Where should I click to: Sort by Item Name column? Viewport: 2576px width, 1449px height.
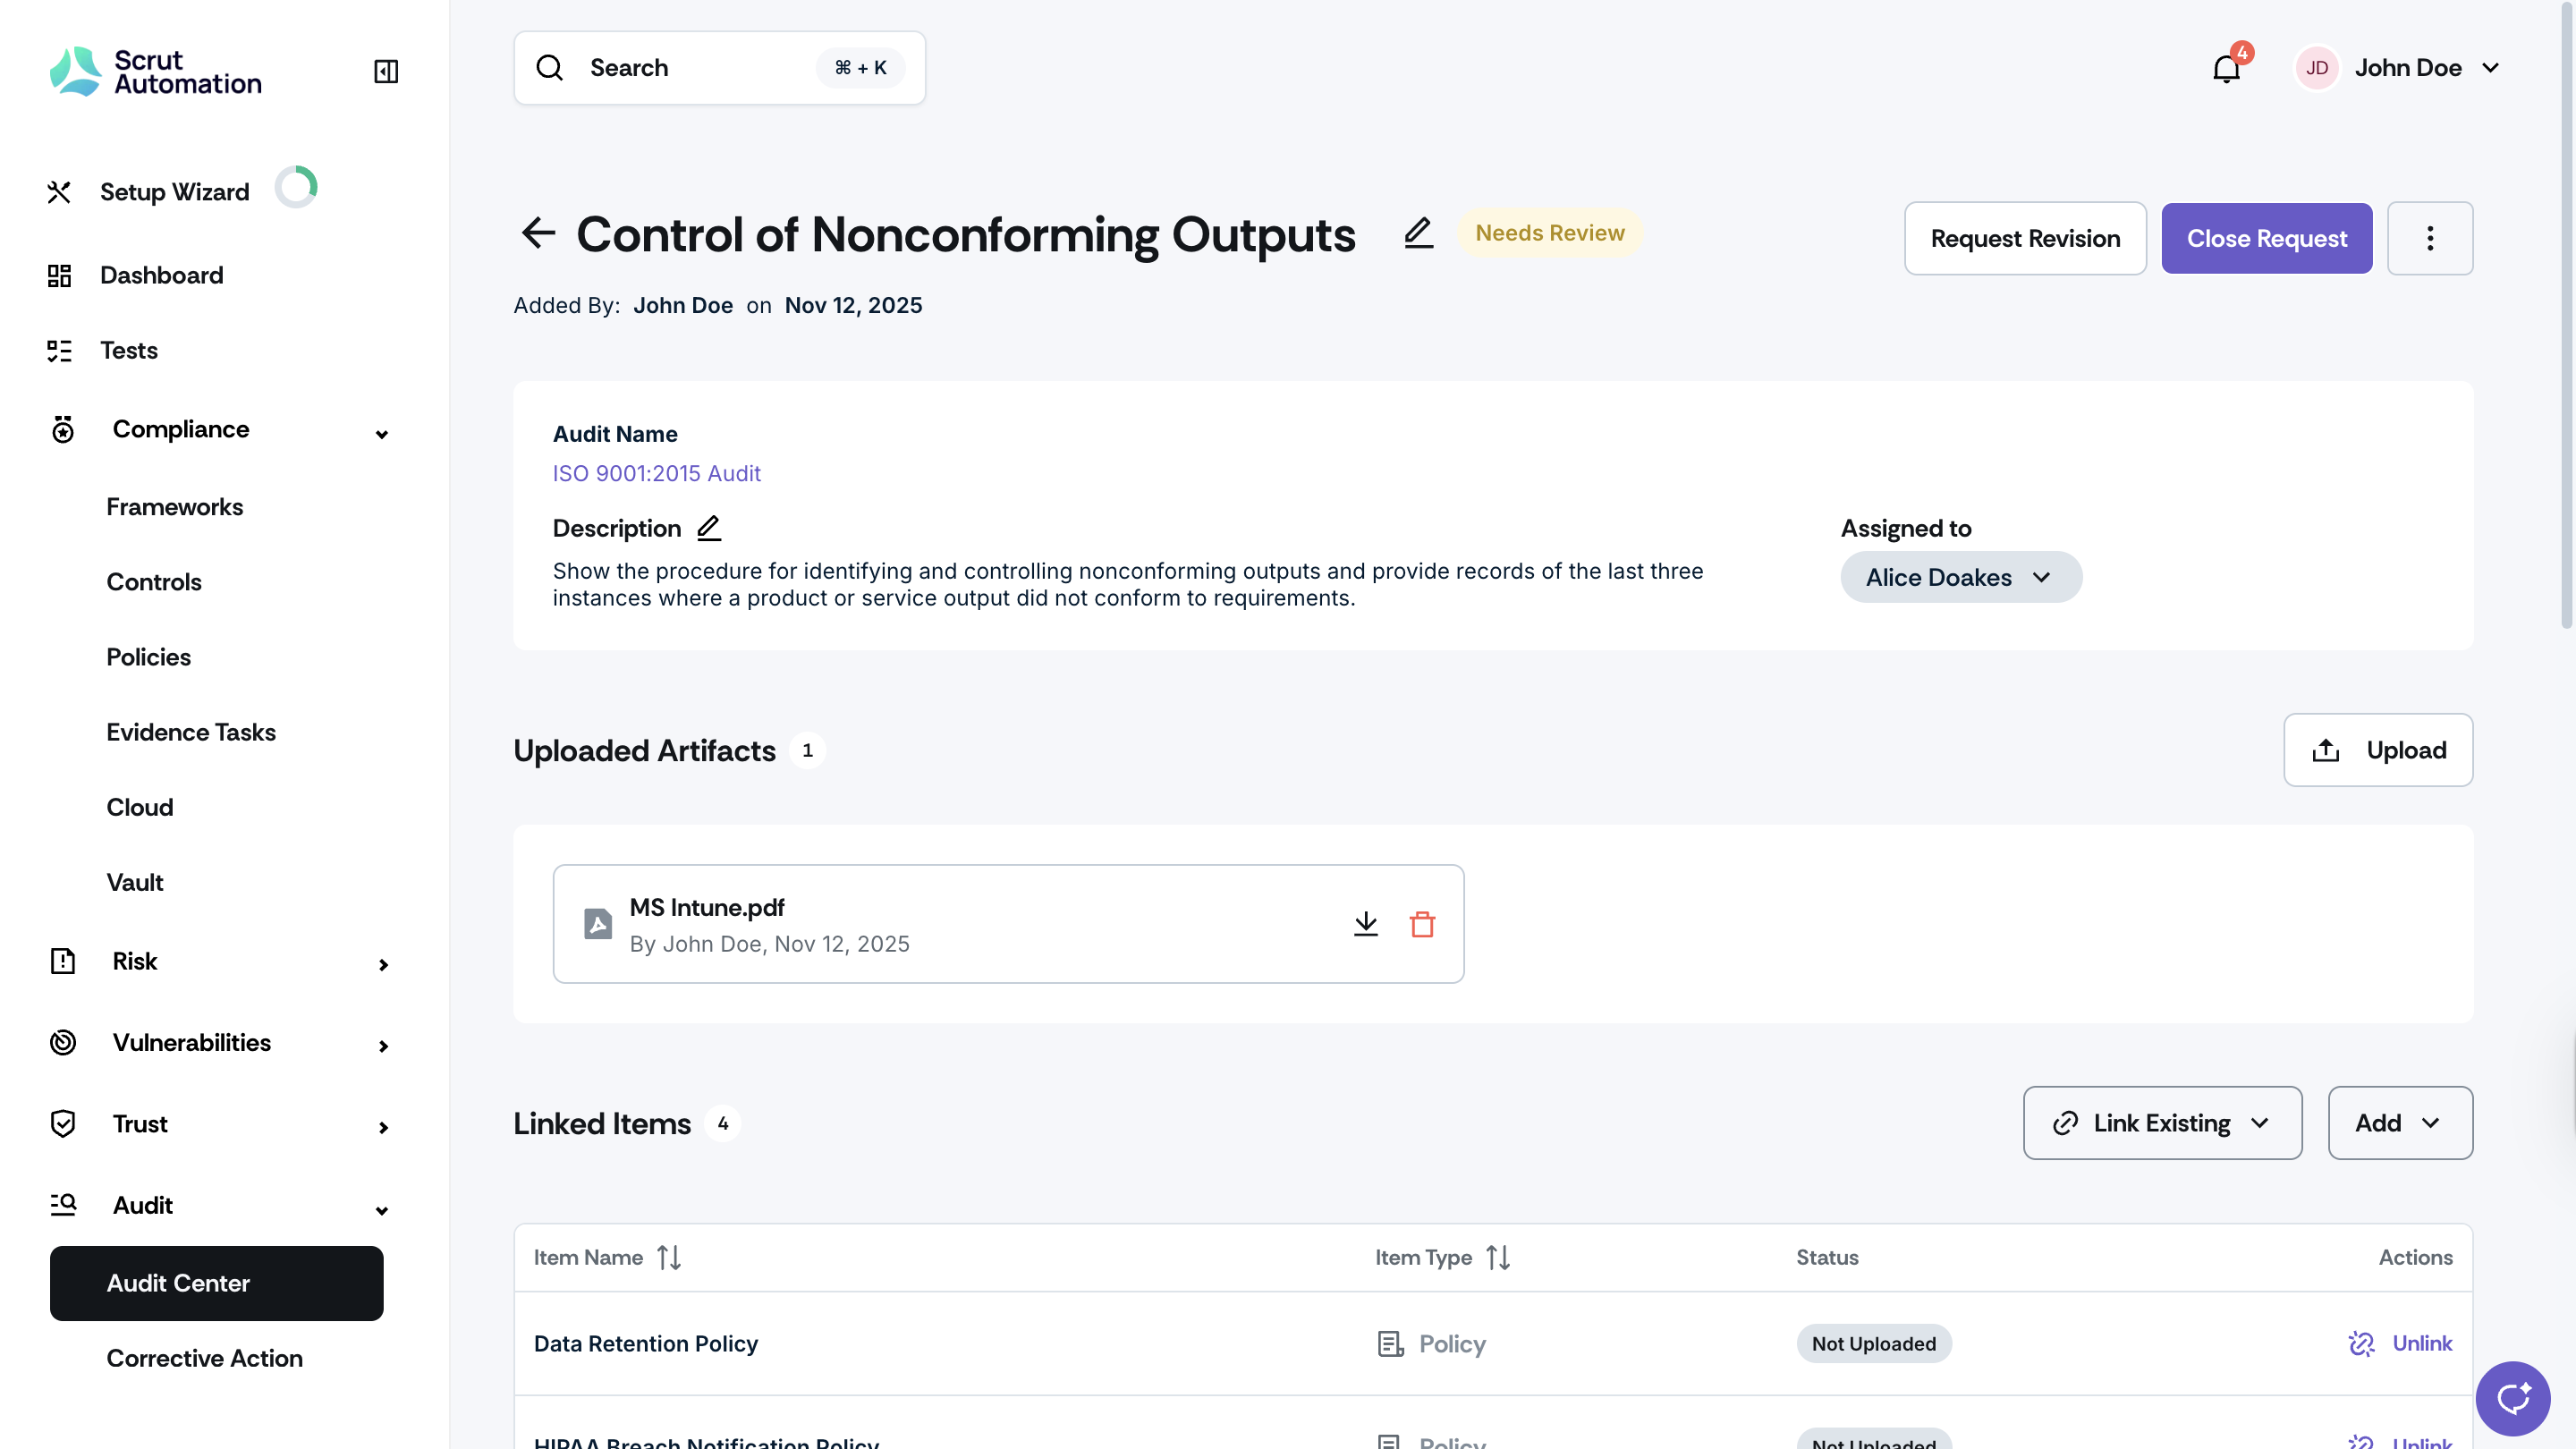(669, 1257)
